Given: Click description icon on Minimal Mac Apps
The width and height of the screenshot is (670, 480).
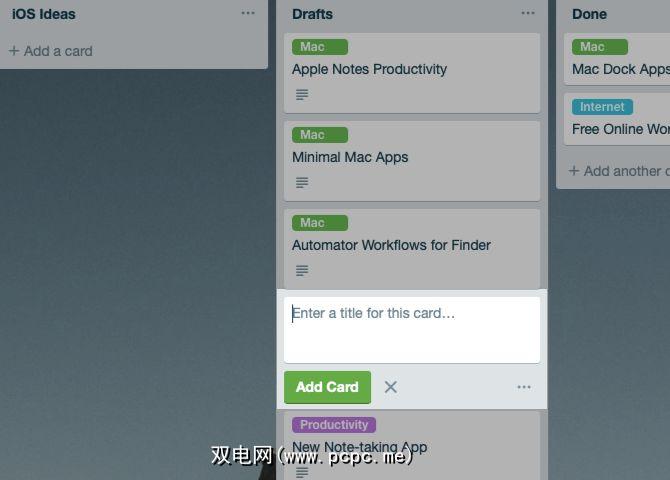Looking at the screenshot, I should (x=302, y=183).
